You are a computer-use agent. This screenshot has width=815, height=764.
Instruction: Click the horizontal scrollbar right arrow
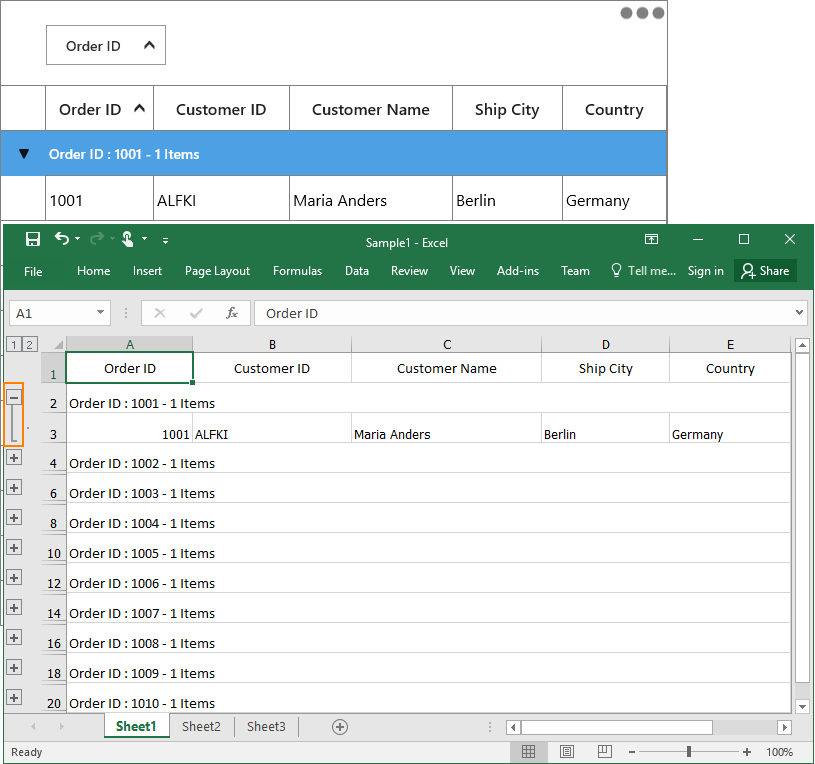[x=784, y=727]
